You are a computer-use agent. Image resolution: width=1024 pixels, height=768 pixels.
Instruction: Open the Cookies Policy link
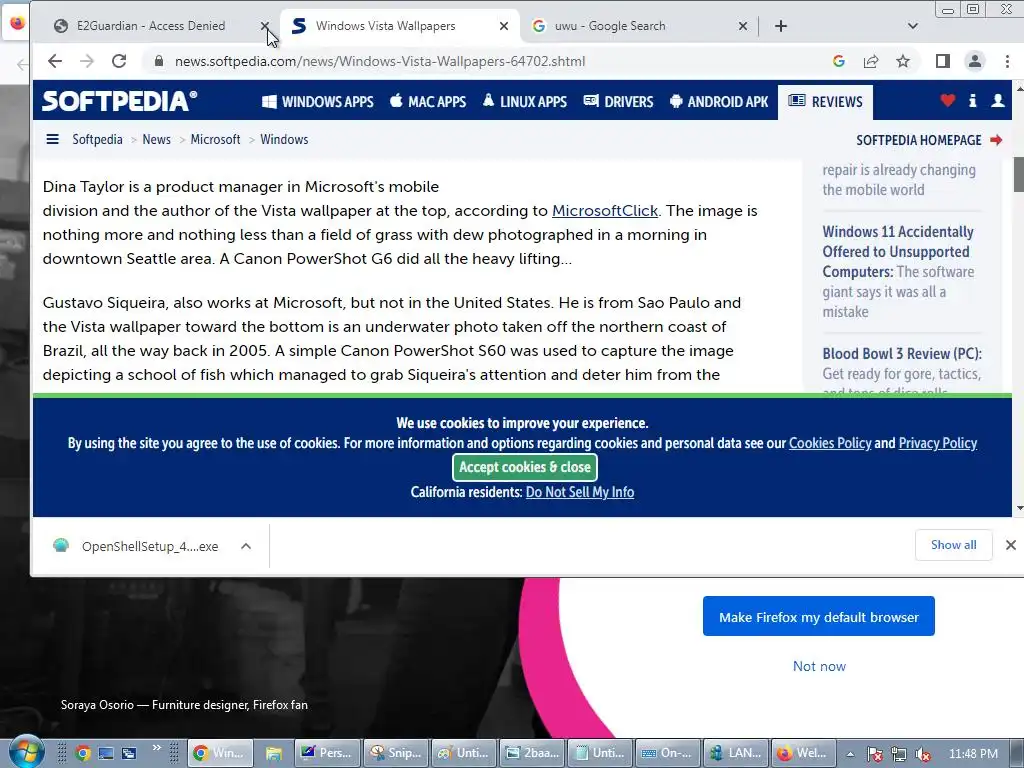point(830,443)
